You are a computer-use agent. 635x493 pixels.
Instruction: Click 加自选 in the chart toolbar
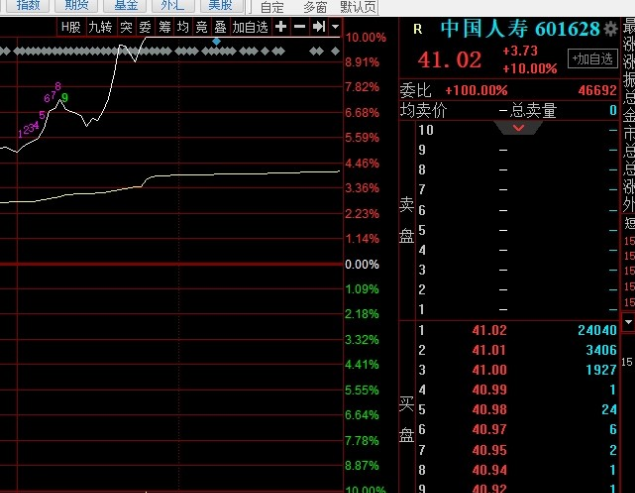[x=250, y=27]
